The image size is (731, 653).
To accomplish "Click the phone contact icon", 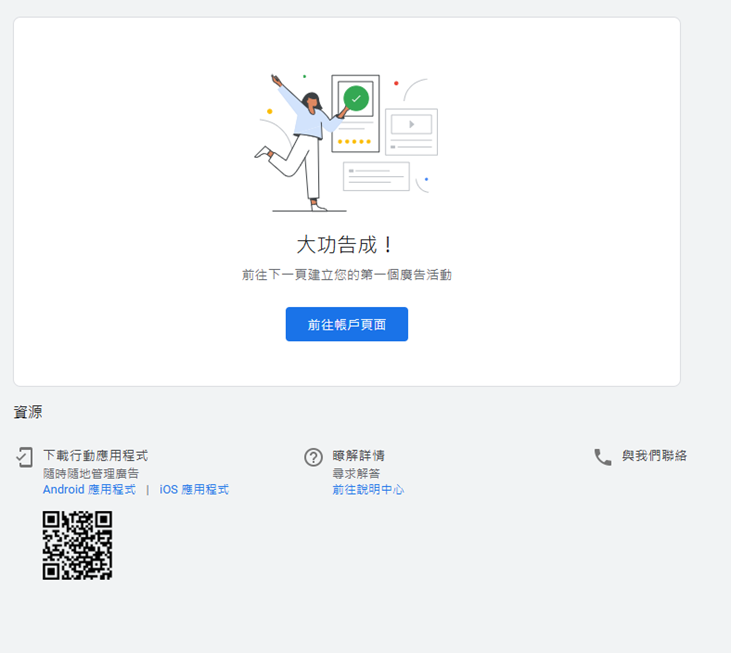I will click(x=602, y=457).
